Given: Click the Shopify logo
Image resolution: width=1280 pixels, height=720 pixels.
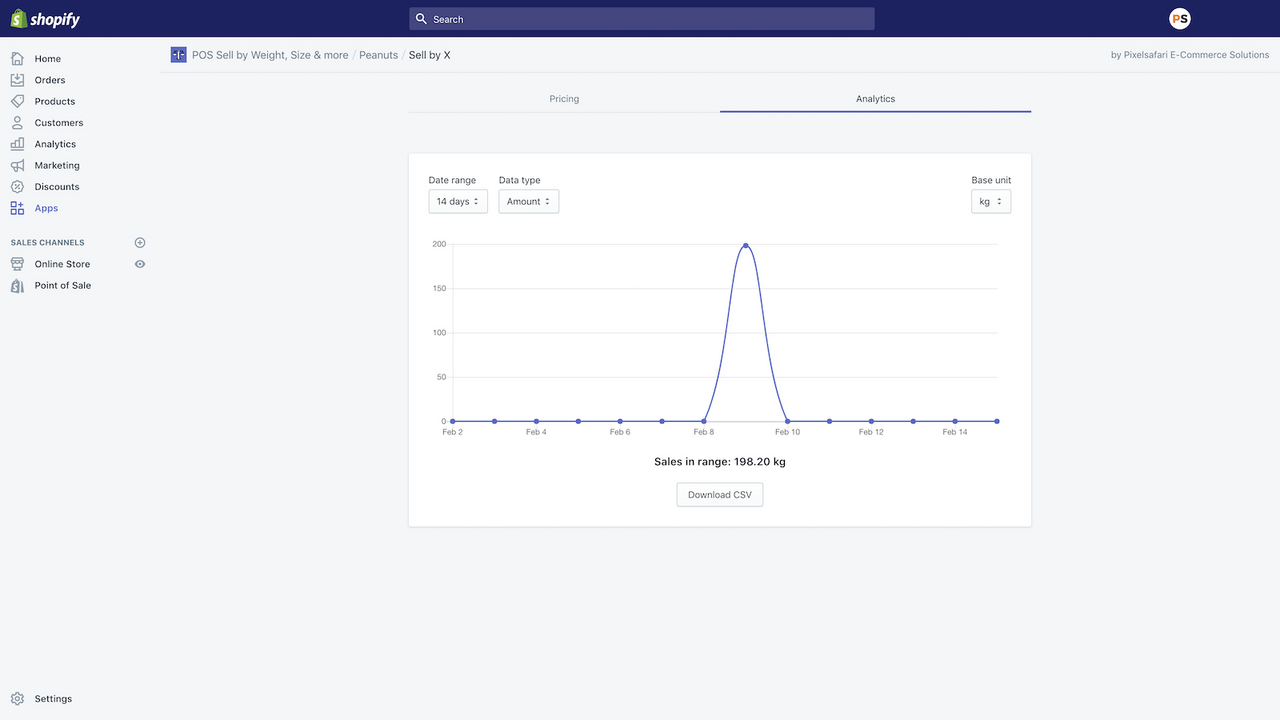Looking at the screenshot, I should click(x=45, y=19).
